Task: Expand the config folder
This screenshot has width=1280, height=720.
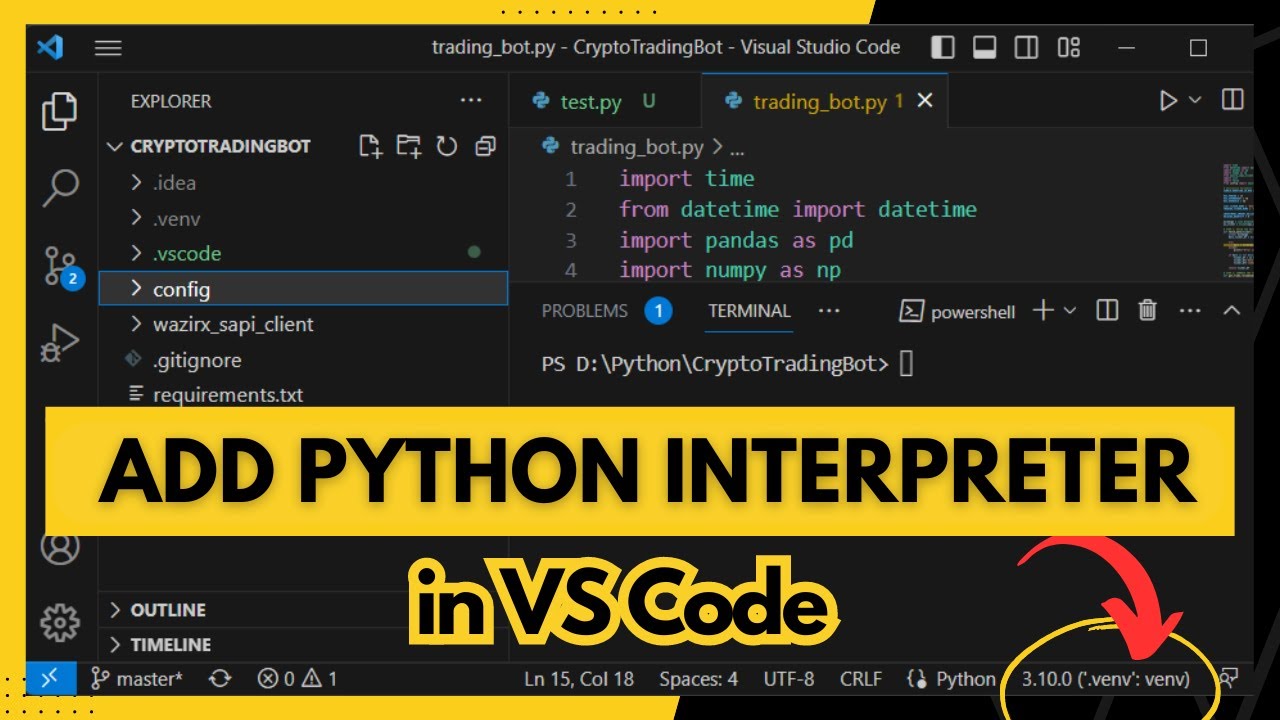Action: click(x=303, y=290)
